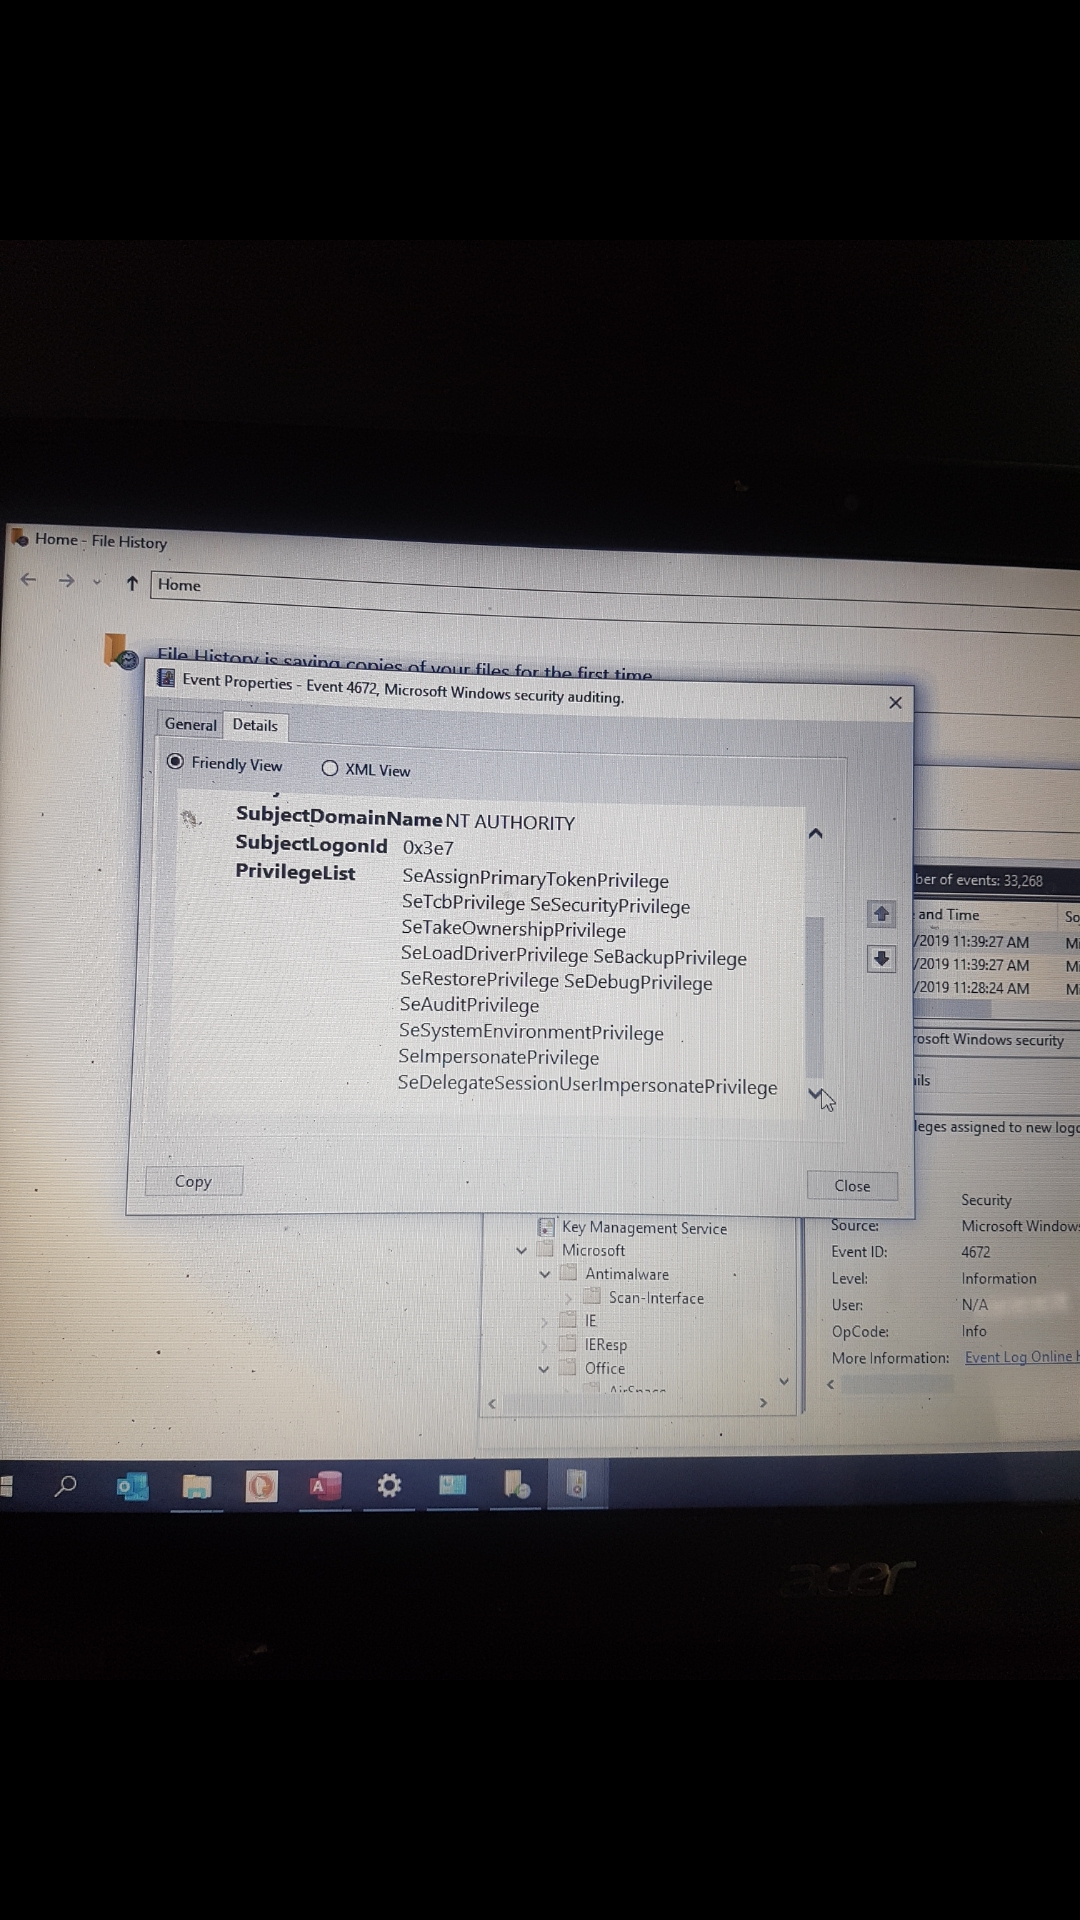Image resolution: width=1080 pixels, height=1920 pixels.
Task: Switch to the General tab
Action: [190, 724]
